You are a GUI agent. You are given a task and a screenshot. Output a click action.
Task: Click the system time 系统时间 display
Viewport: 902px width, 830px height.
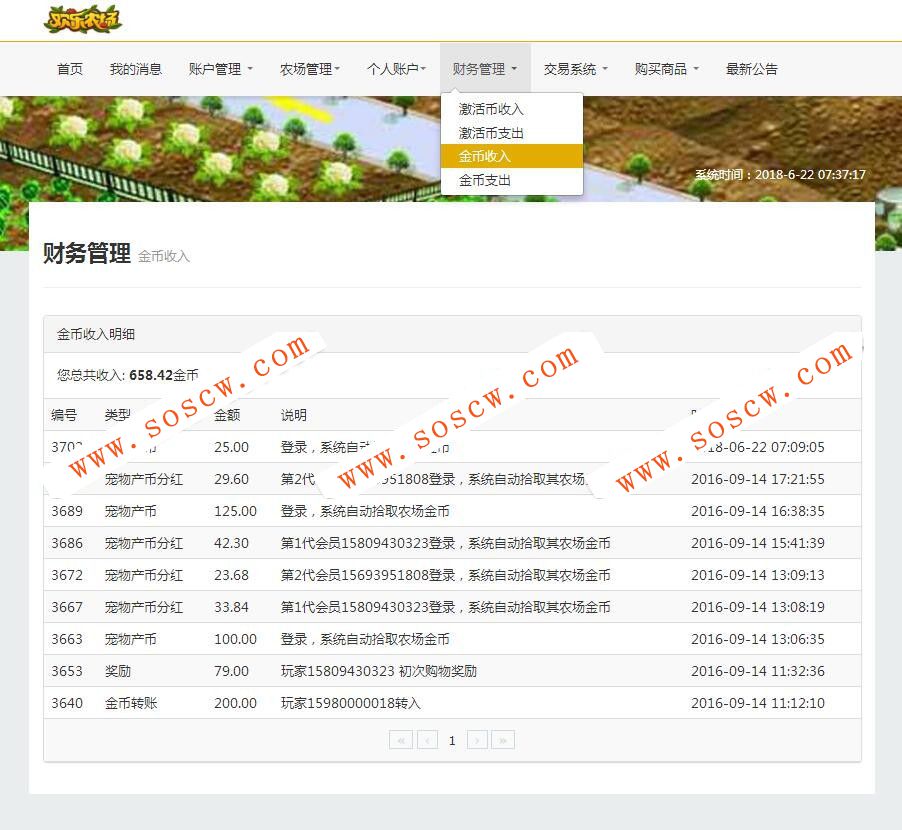tap(780, 174)
